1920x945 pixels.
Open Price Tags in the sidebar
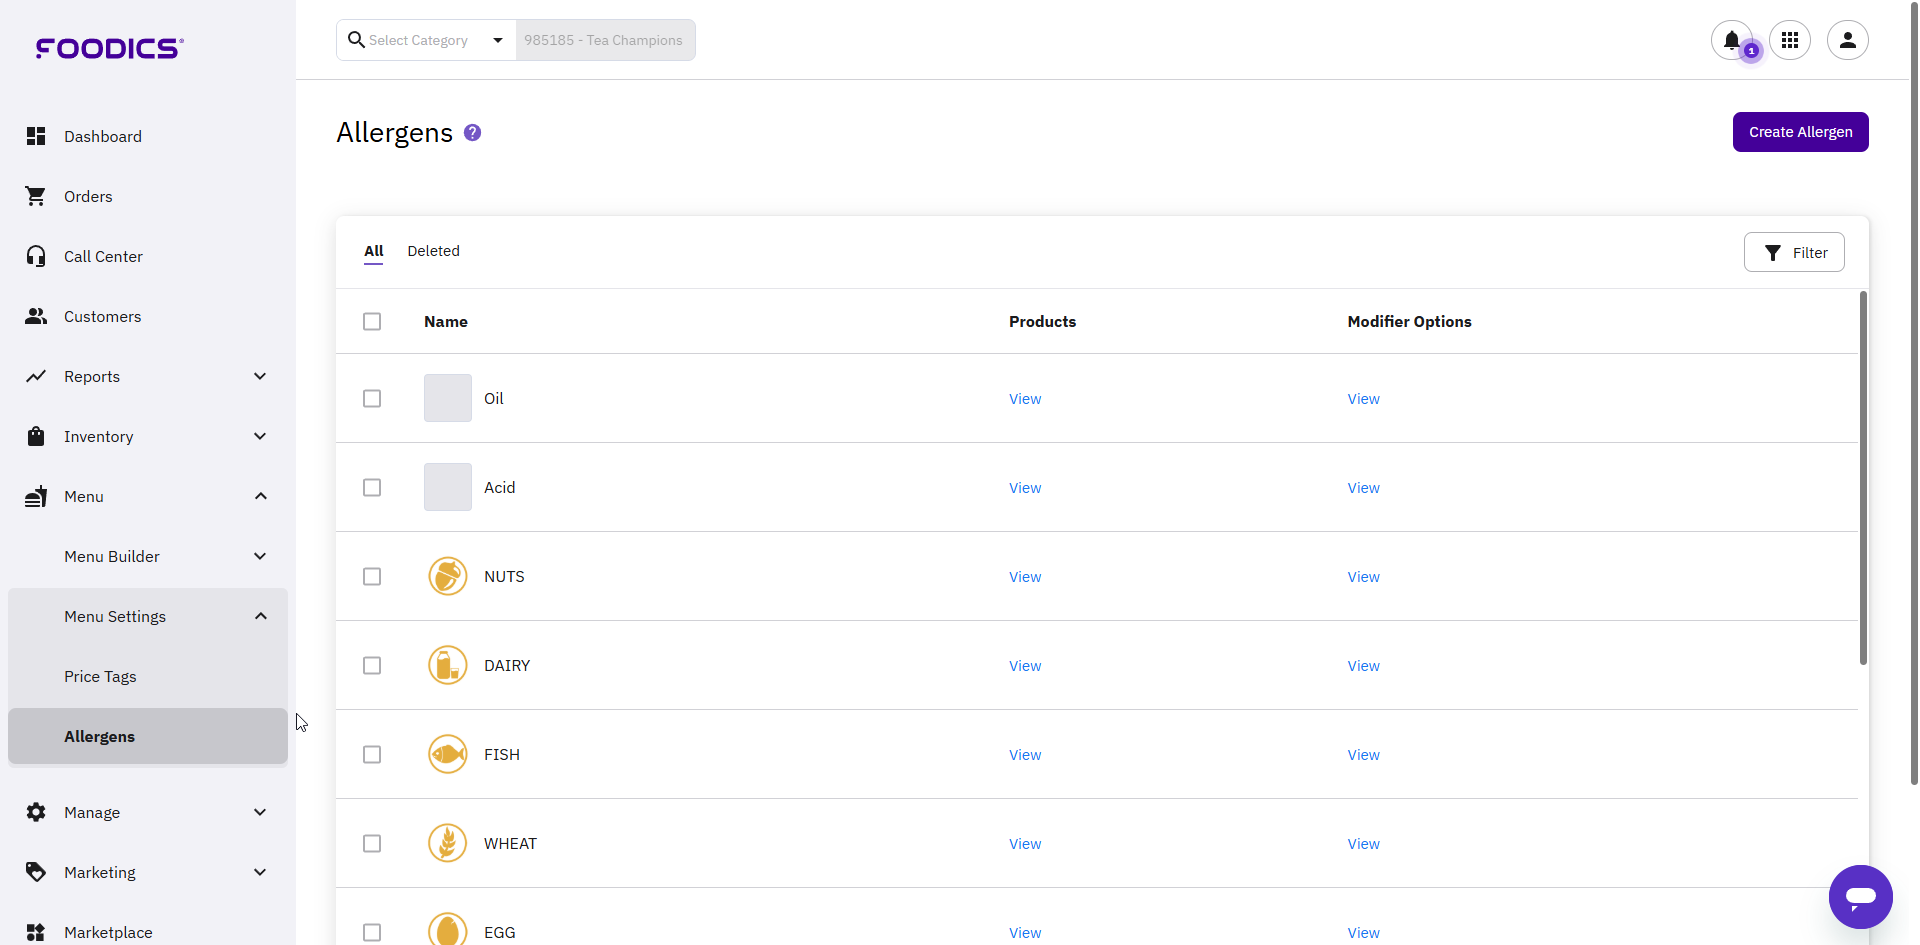(x=100, y=677)
